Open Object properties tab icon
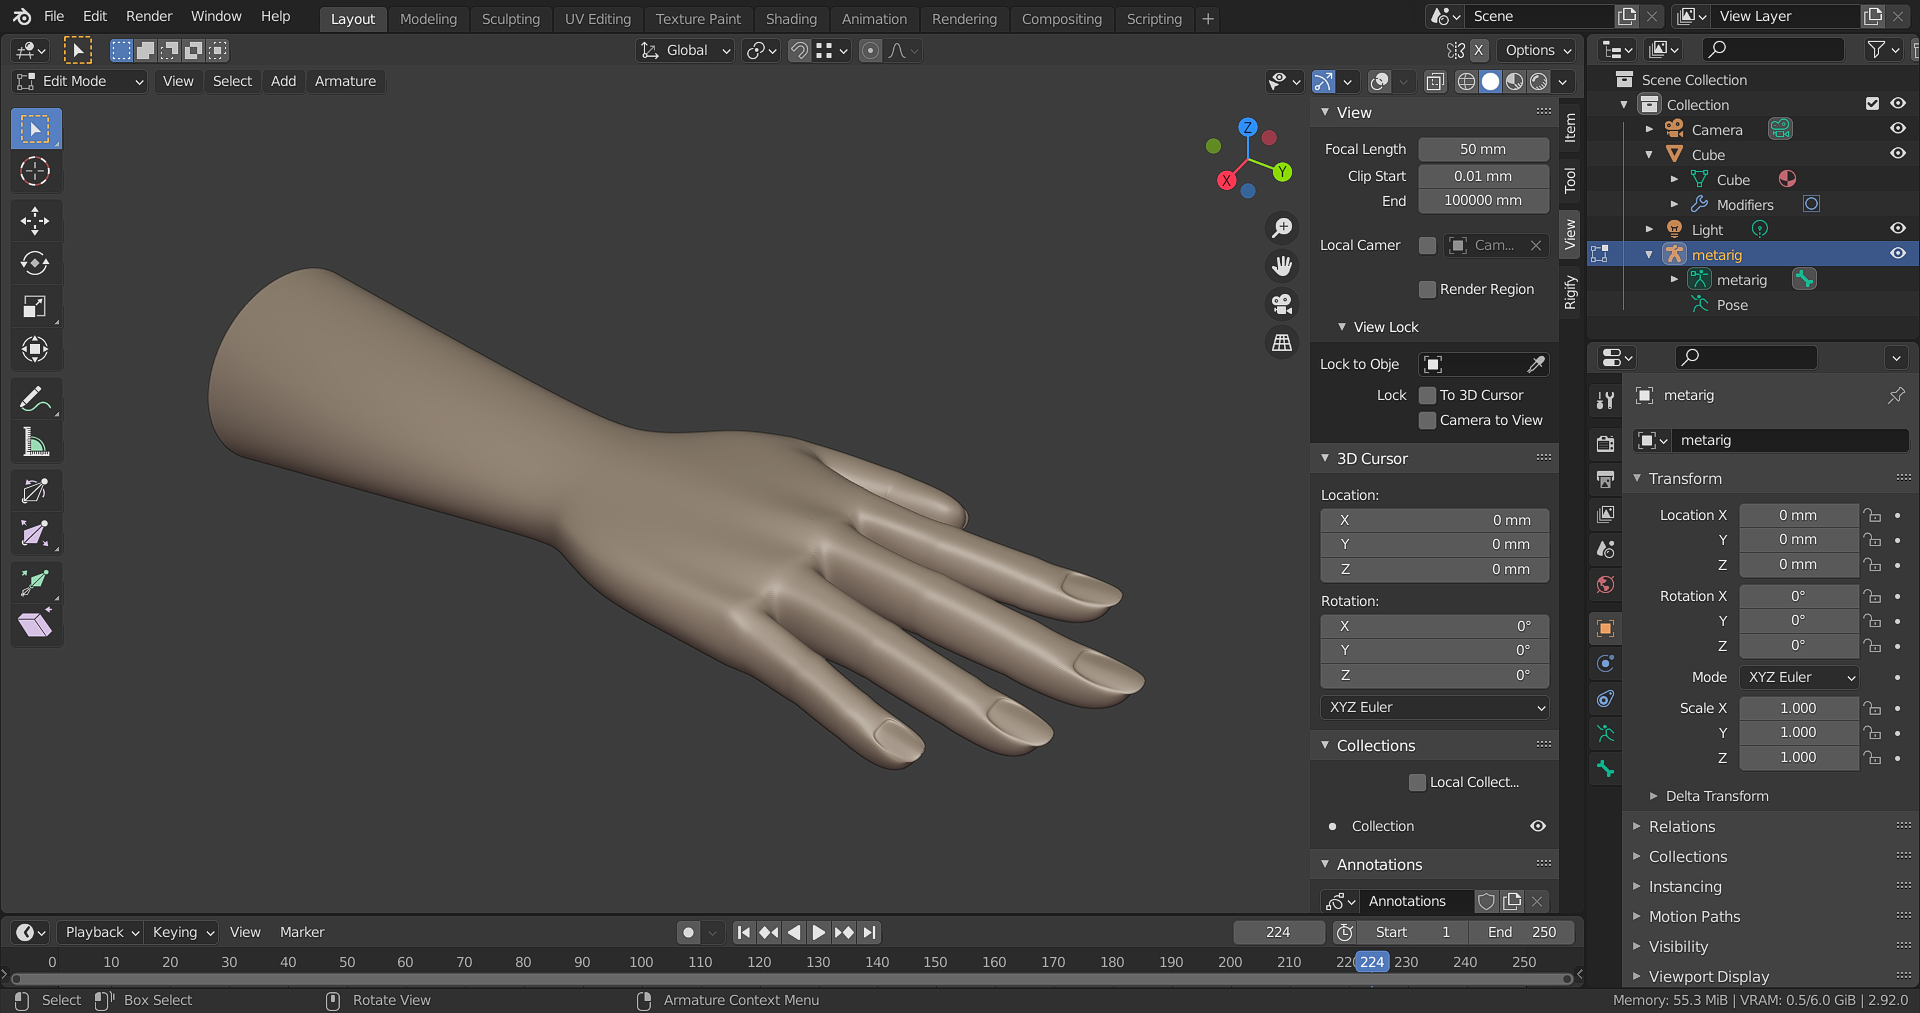 1606,628
